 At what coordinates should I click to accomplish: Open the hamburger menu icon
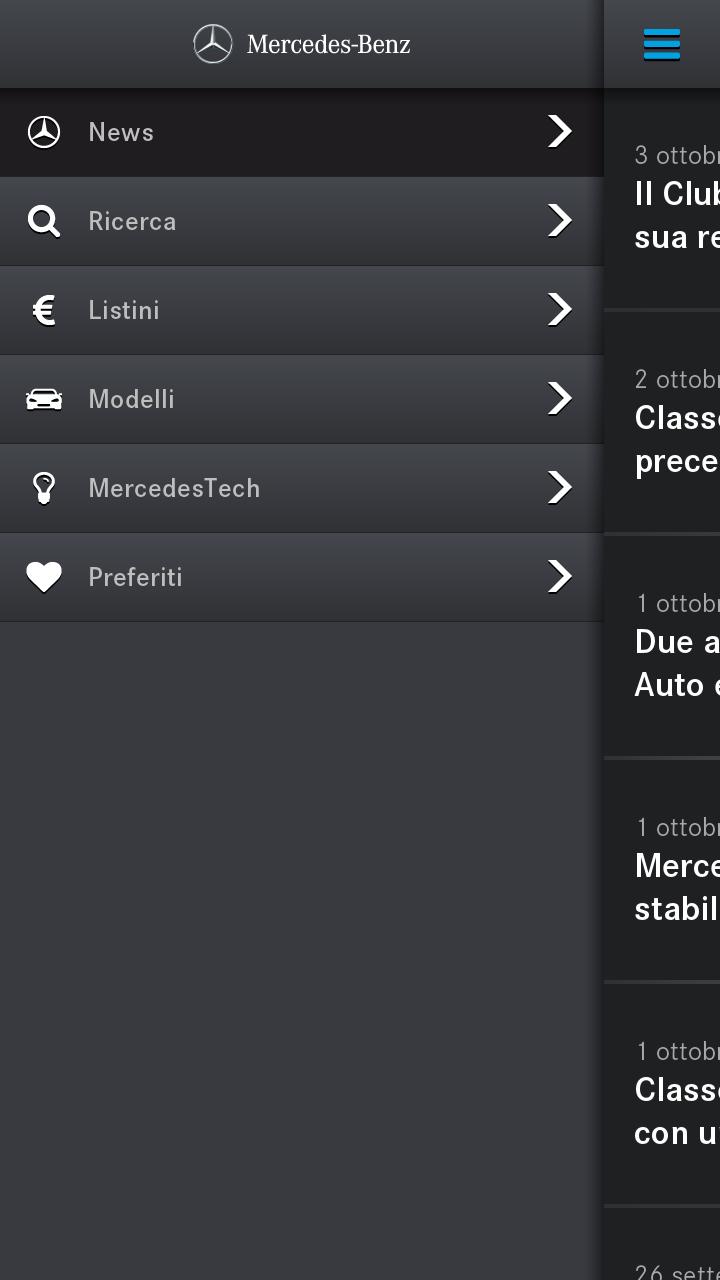pos(661,44)
